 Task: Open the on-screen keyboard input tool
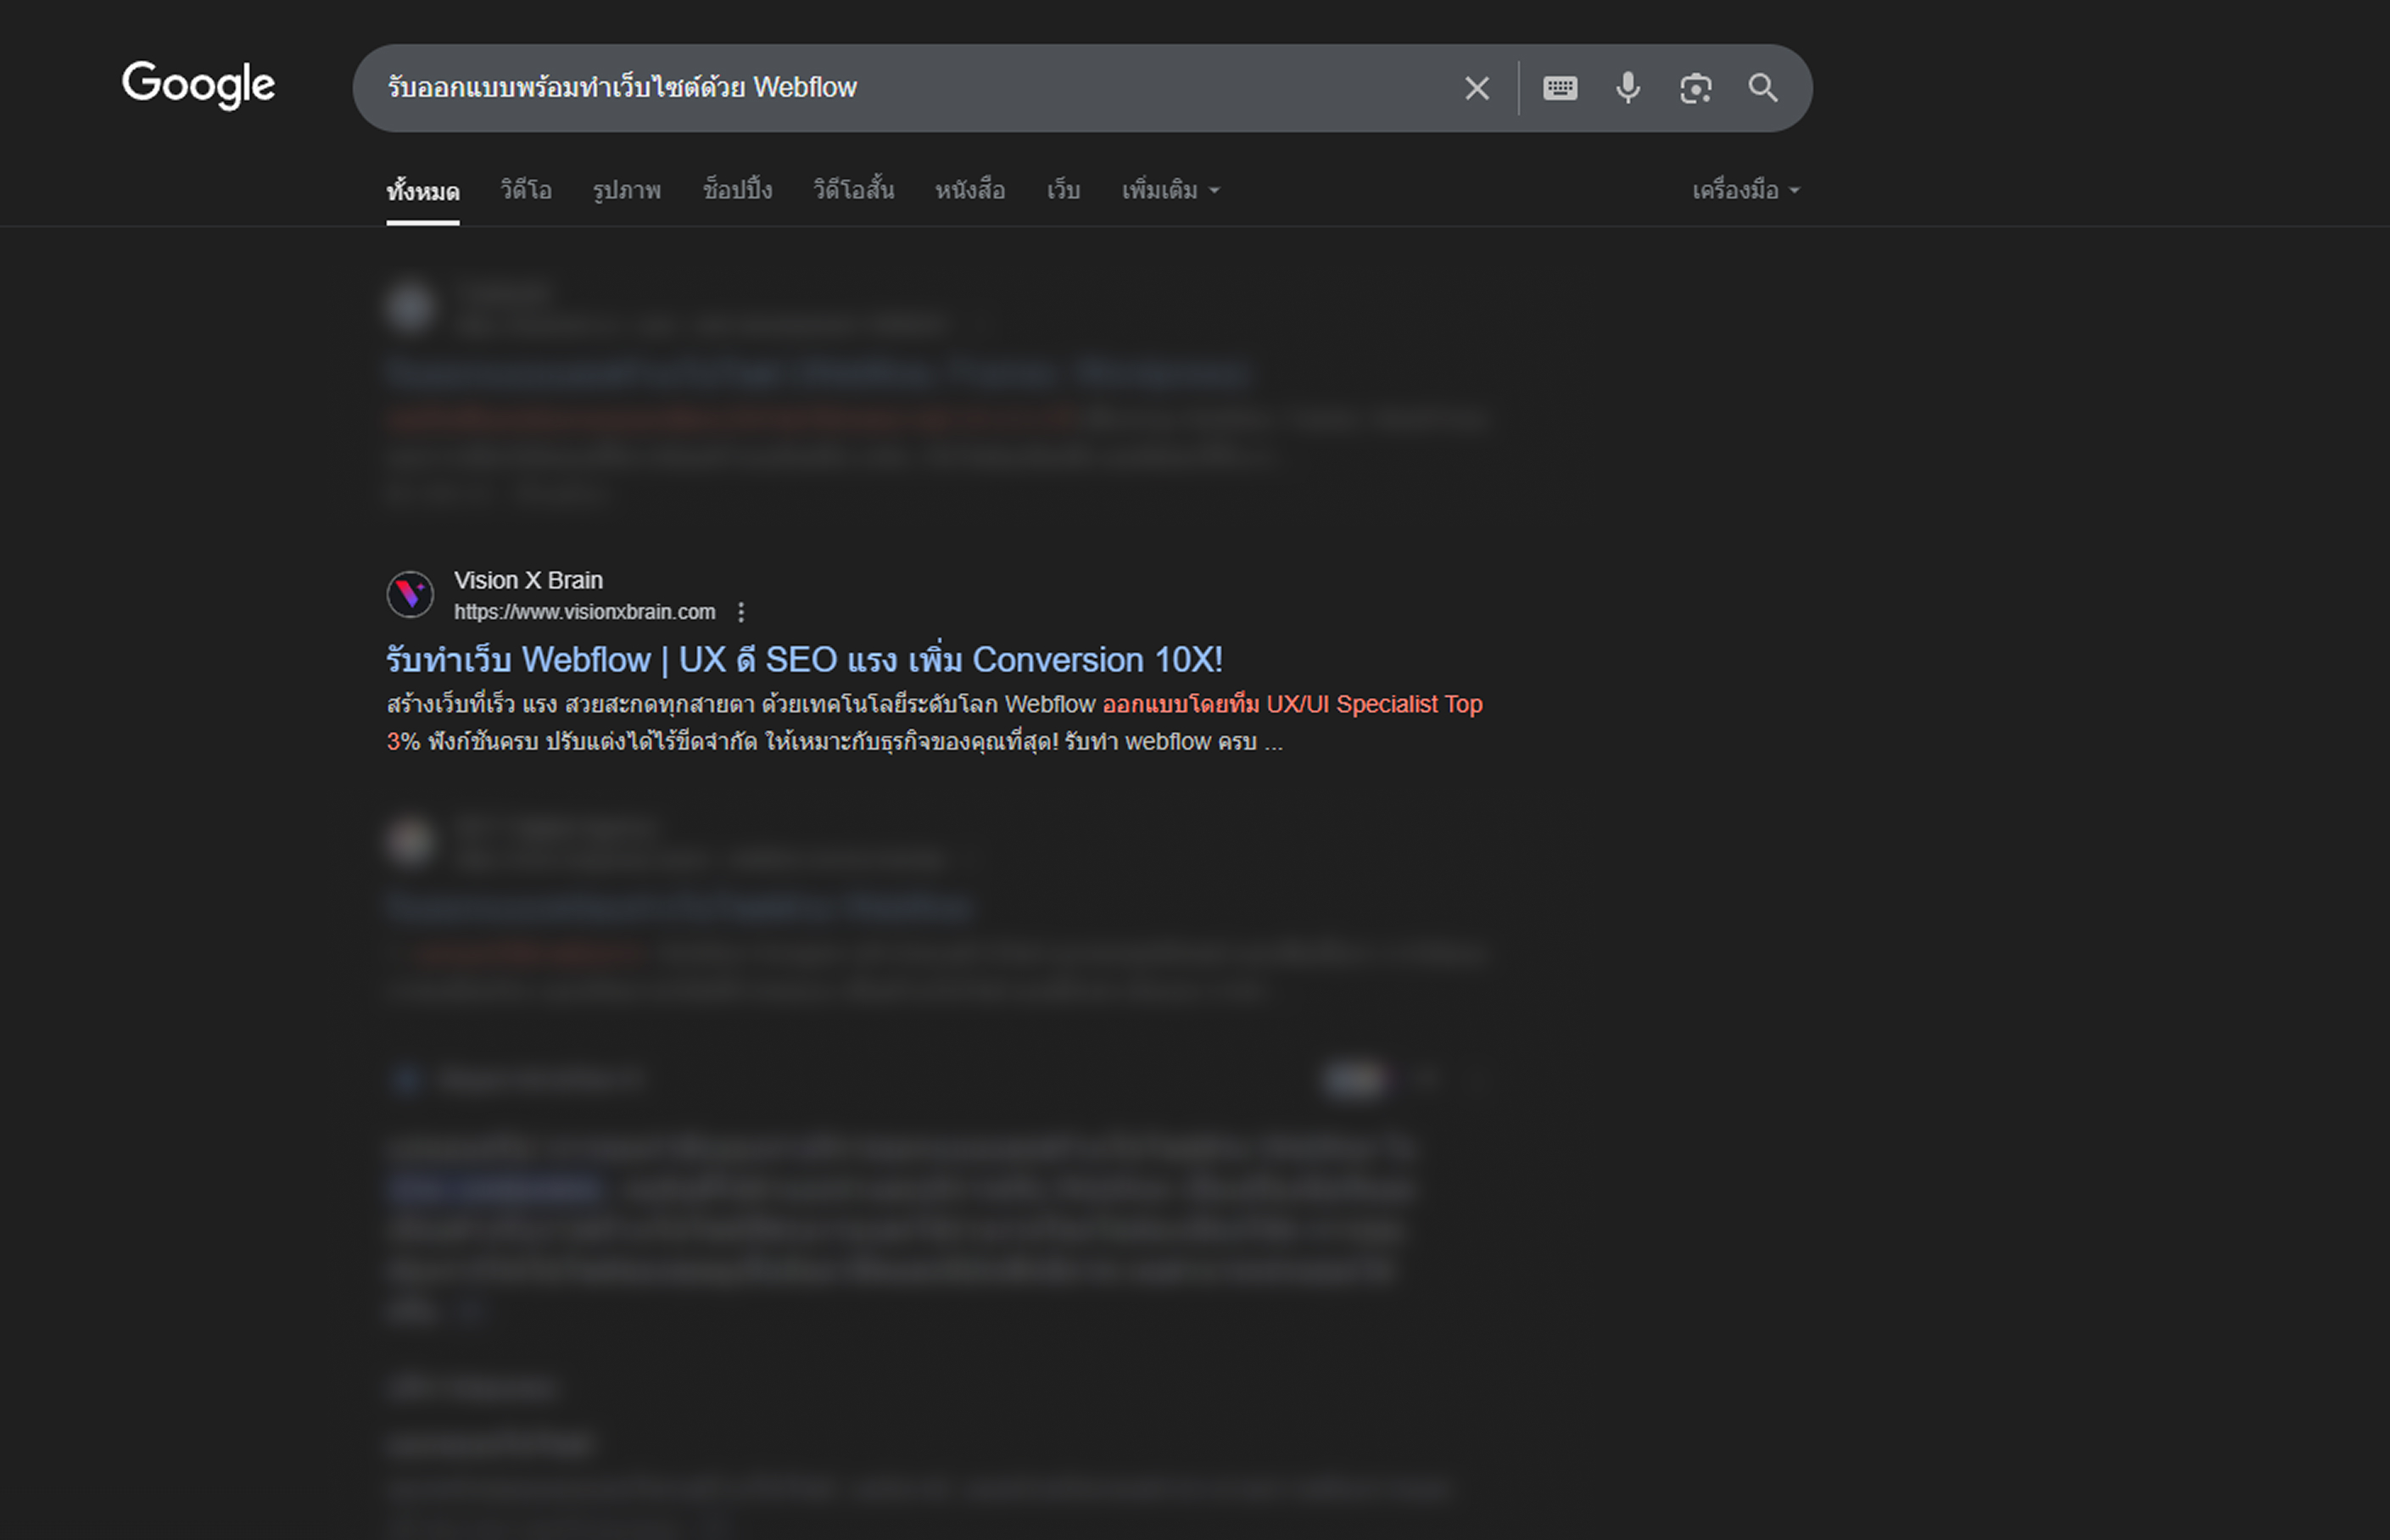(x=1560, y=88)
